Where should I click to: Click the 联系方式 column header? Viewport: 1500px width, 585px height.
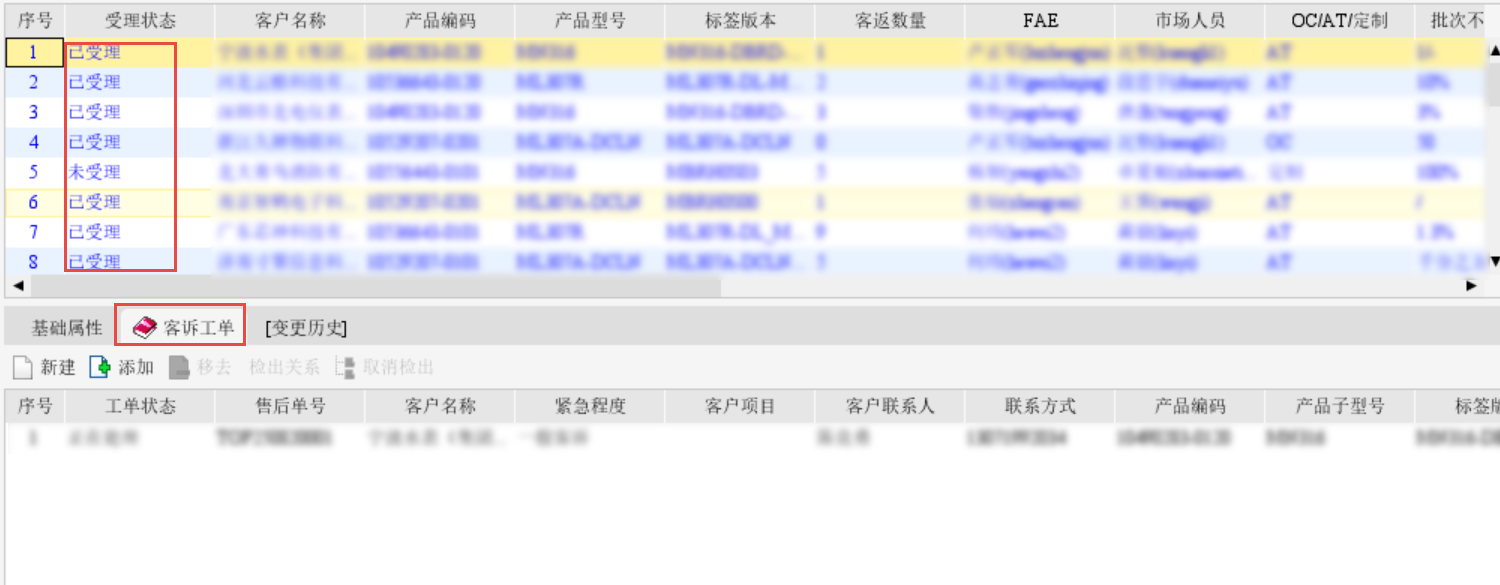(x=1040, y=406)
